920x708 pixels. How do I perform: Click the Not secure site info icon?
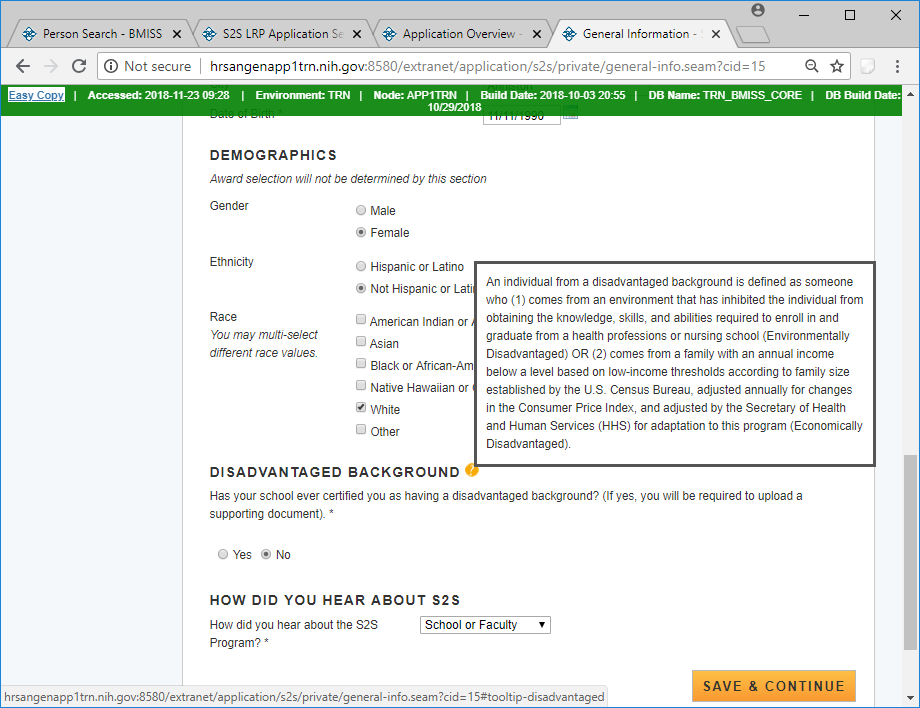[x=111, y=66]
